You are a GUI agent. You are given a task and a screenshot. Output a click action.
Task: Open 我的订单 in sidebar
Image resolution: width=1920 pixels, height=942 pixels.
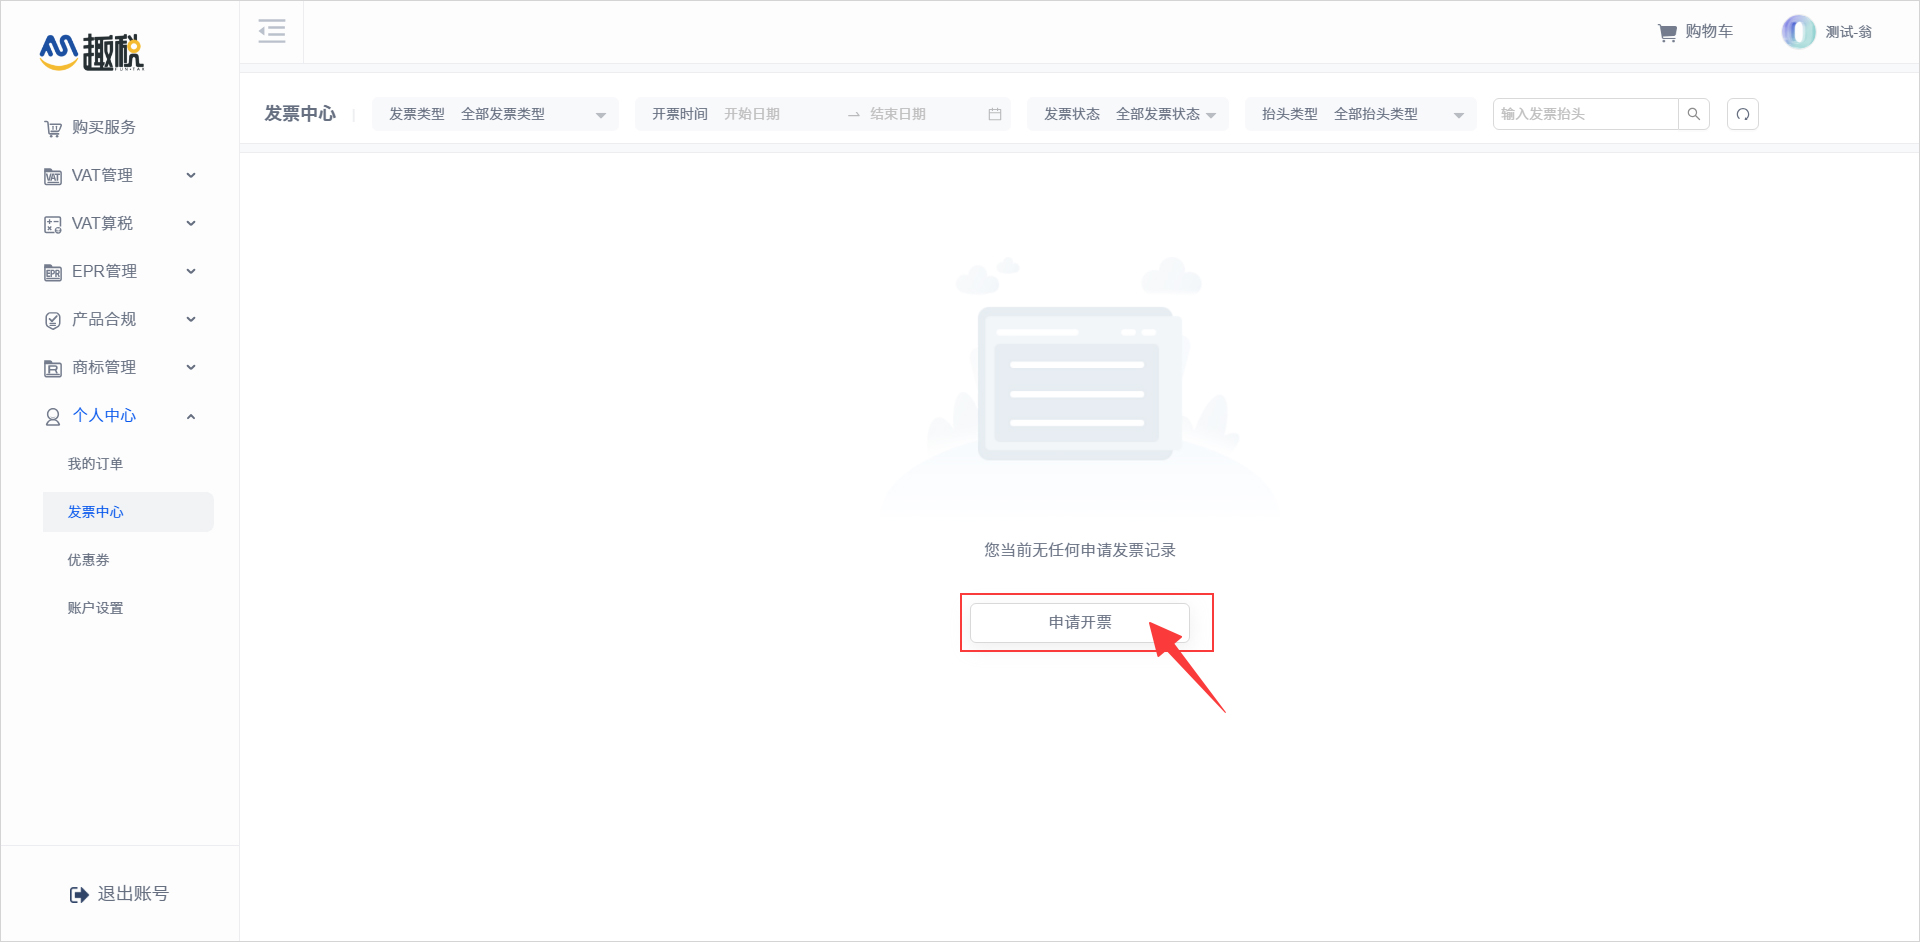(96, 464)
